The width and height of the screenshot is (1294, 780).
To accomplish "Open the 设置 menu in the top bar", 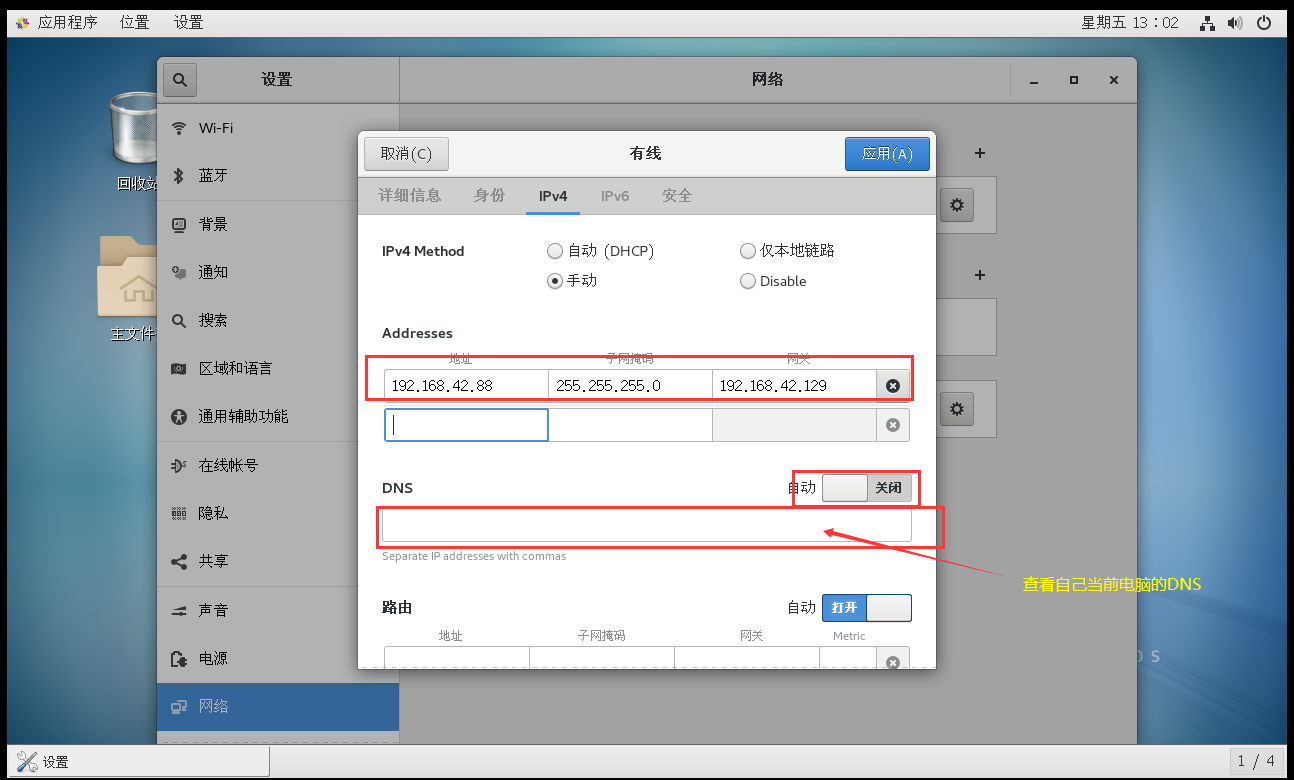I will (x=188, y=22).
